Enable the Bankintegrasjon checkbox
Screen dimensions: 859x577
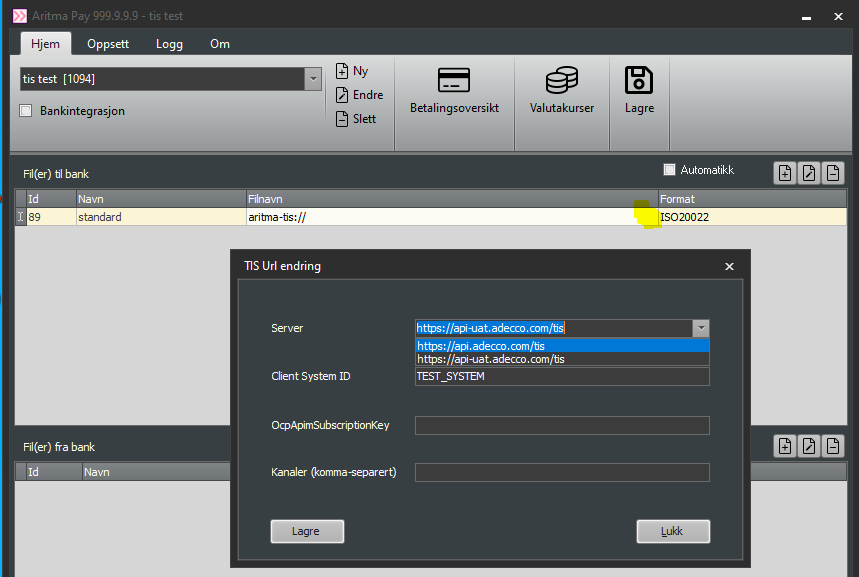point(26,111)
